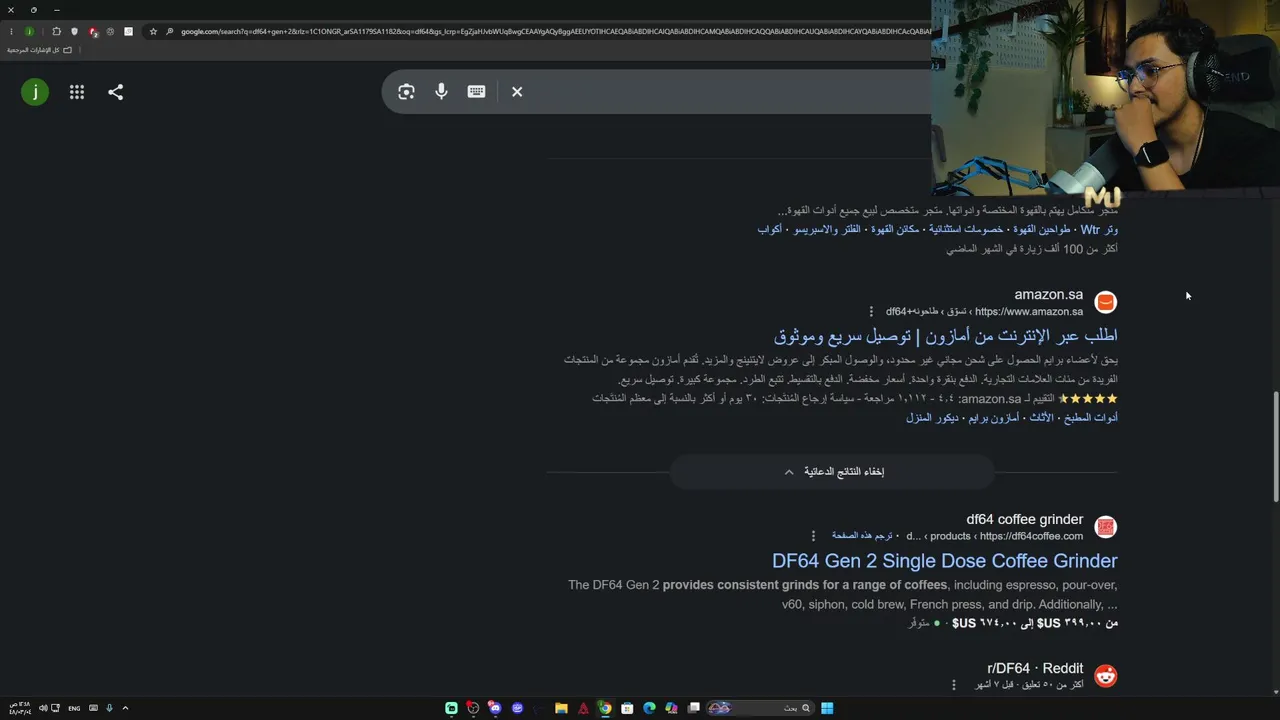Click the amazon.sa site favicon
The width and height of the screenshot is (1280, 720).
(1105, 302)
